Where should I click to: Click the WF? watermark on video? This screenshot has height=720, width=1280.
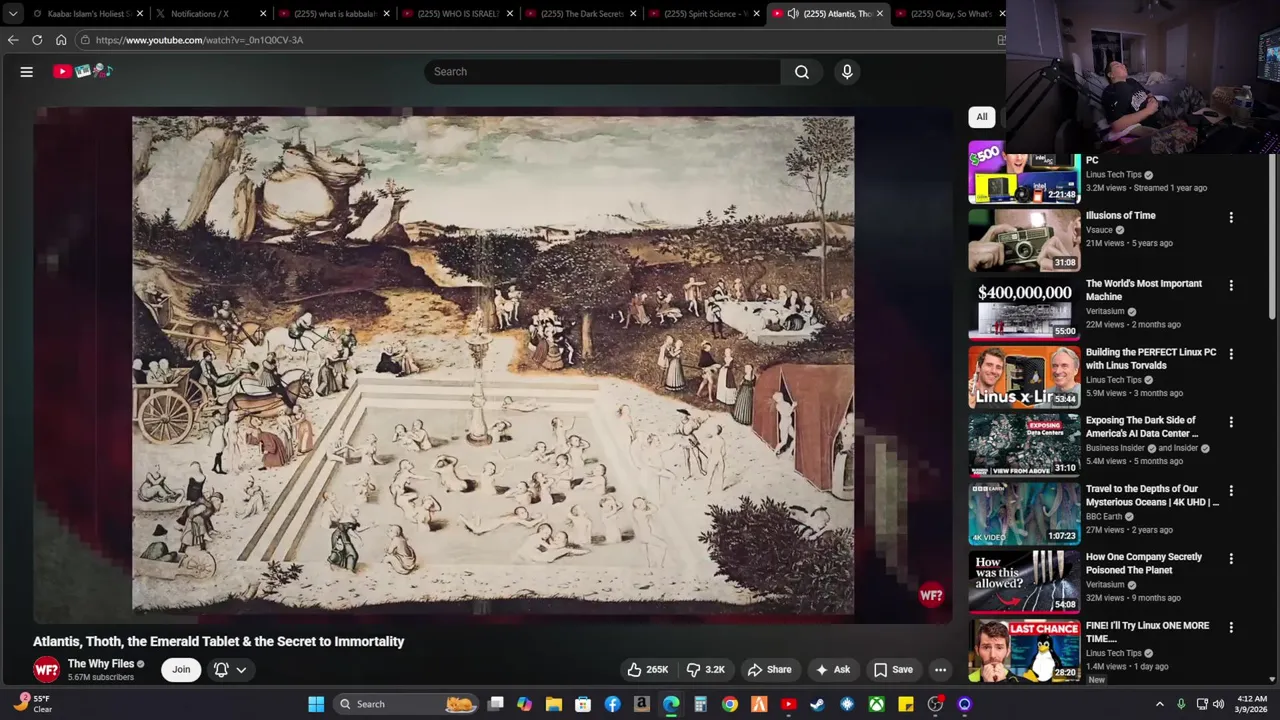(931, 595)
